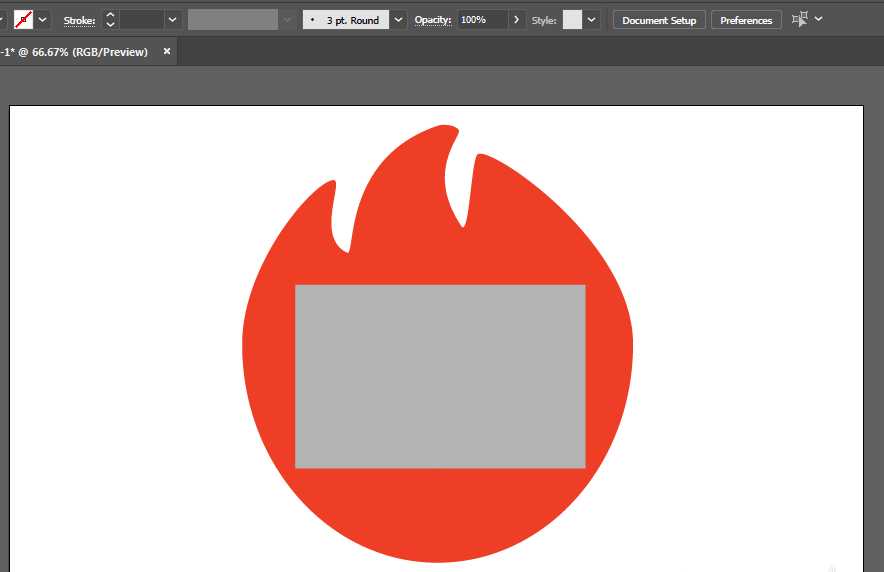The height and width of the screenshot is (572, 884).
Task: Click the Stroke label link
Action: point(79,20)
